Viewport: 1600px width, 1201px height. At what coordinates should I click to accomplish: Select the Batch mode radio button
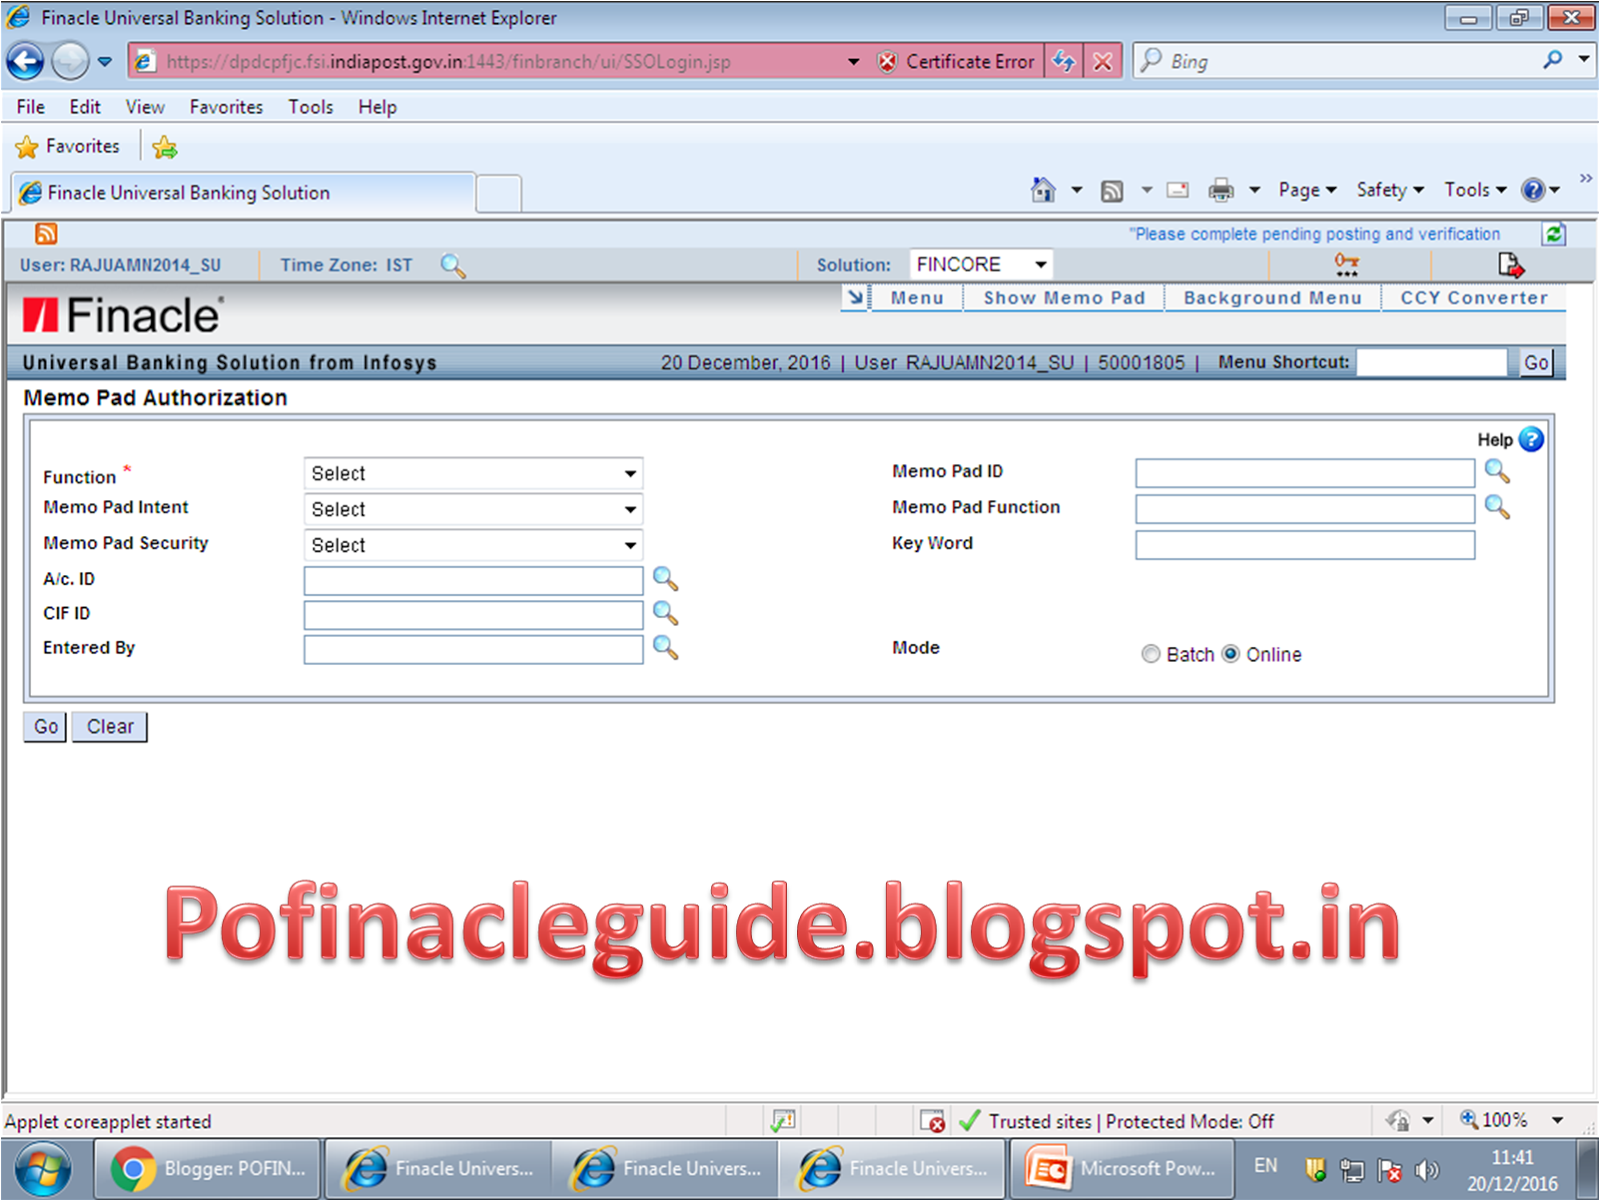point(1151,654)
